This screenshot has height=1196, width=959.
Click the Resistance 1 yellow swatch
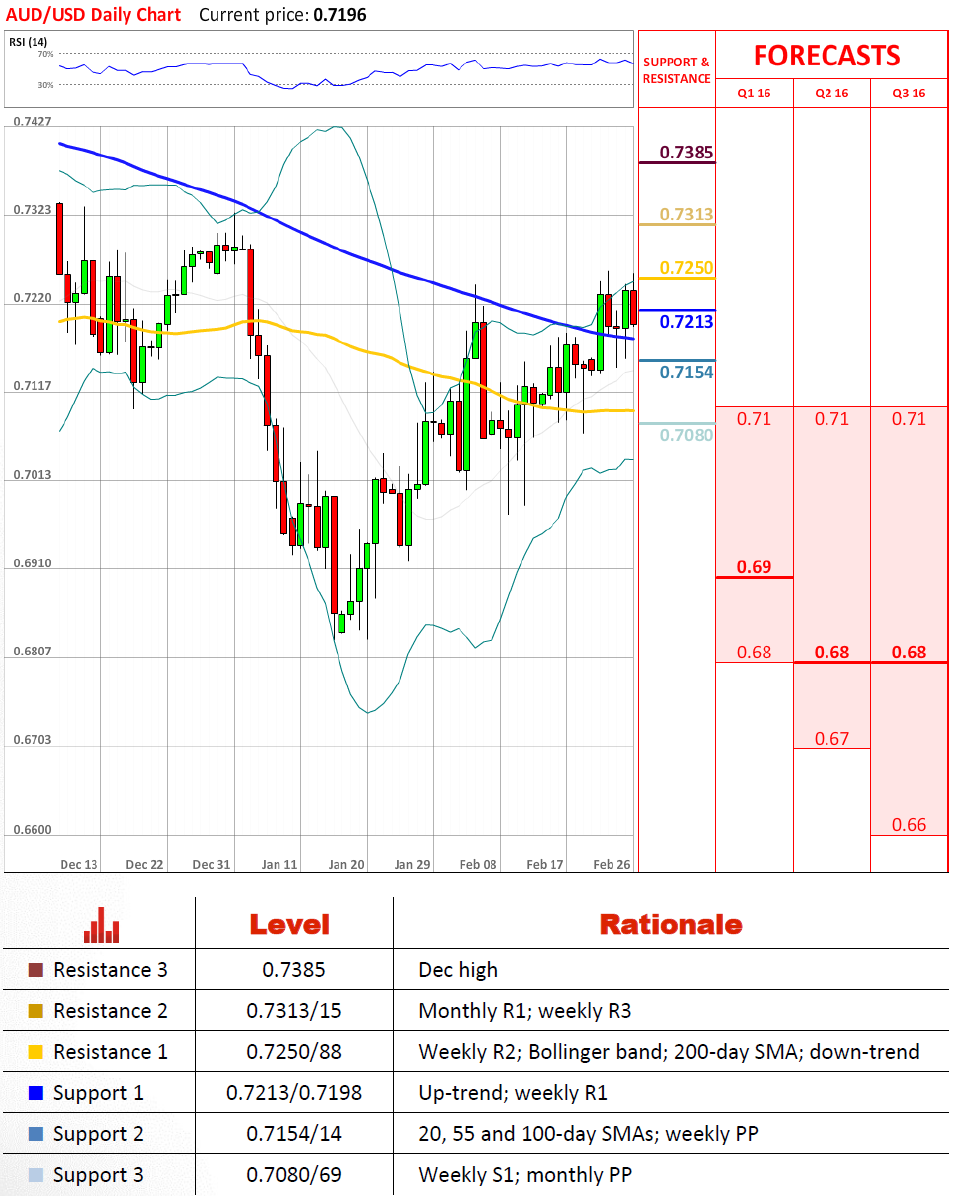click(x=35, y=1053)
